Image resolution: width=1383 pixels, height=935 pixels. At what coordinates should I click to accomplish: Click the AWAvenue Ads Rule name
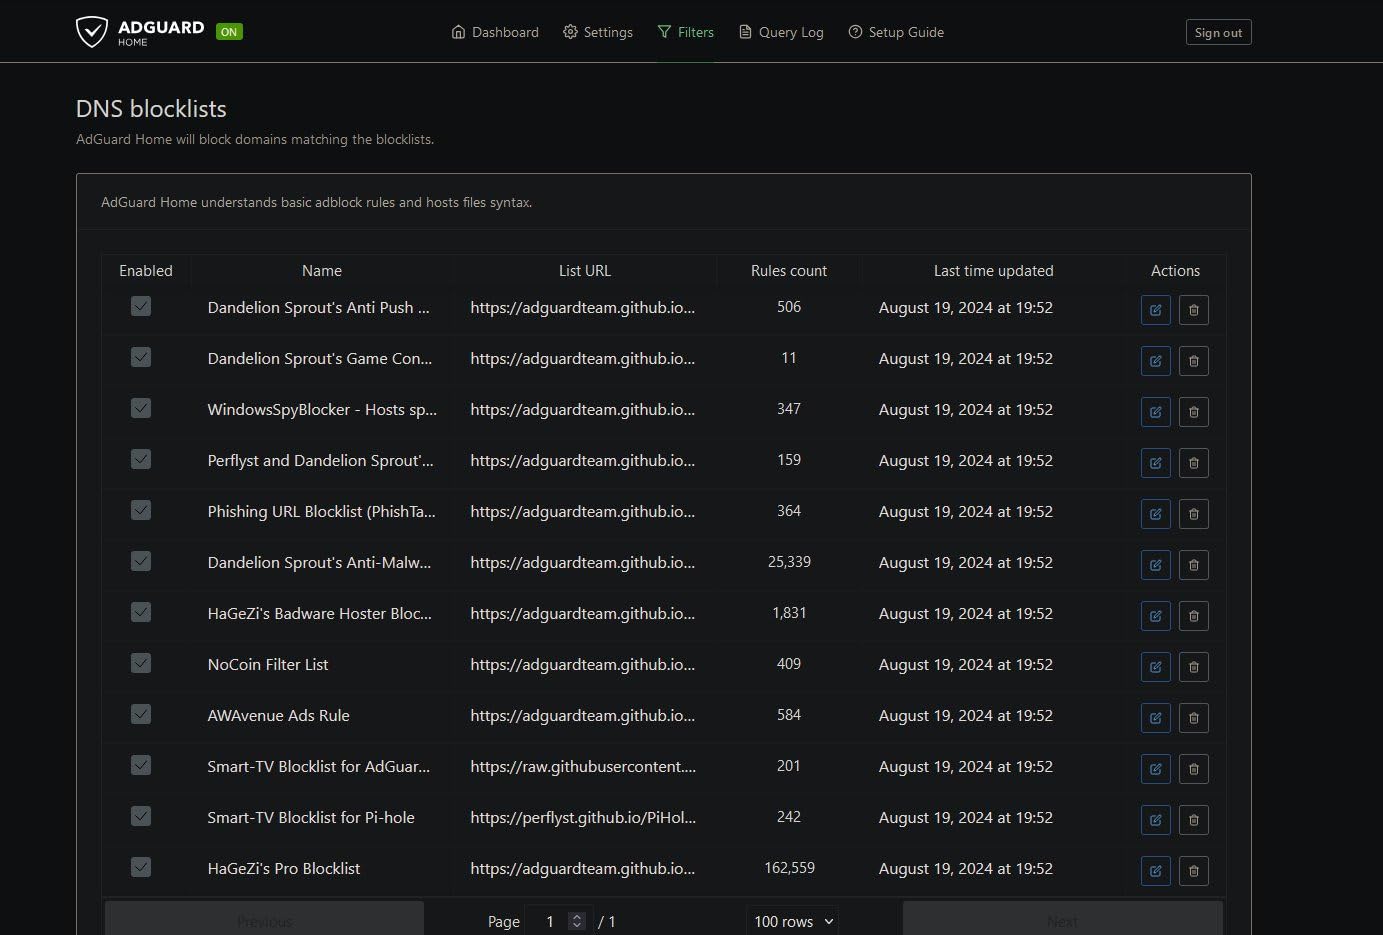278,715
